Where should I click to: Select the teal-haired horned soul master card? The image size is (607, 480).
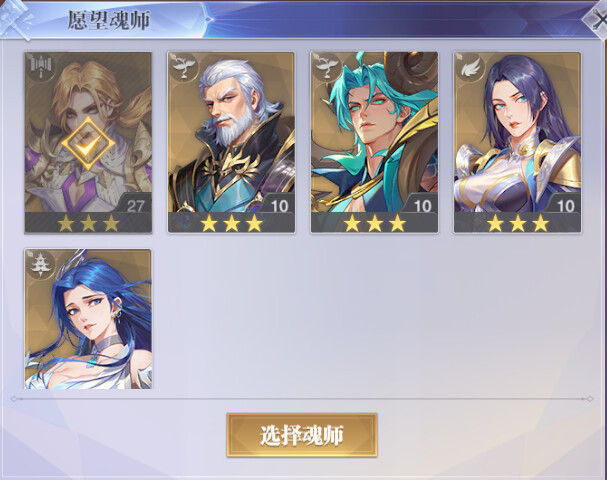(x=374, y=142)
